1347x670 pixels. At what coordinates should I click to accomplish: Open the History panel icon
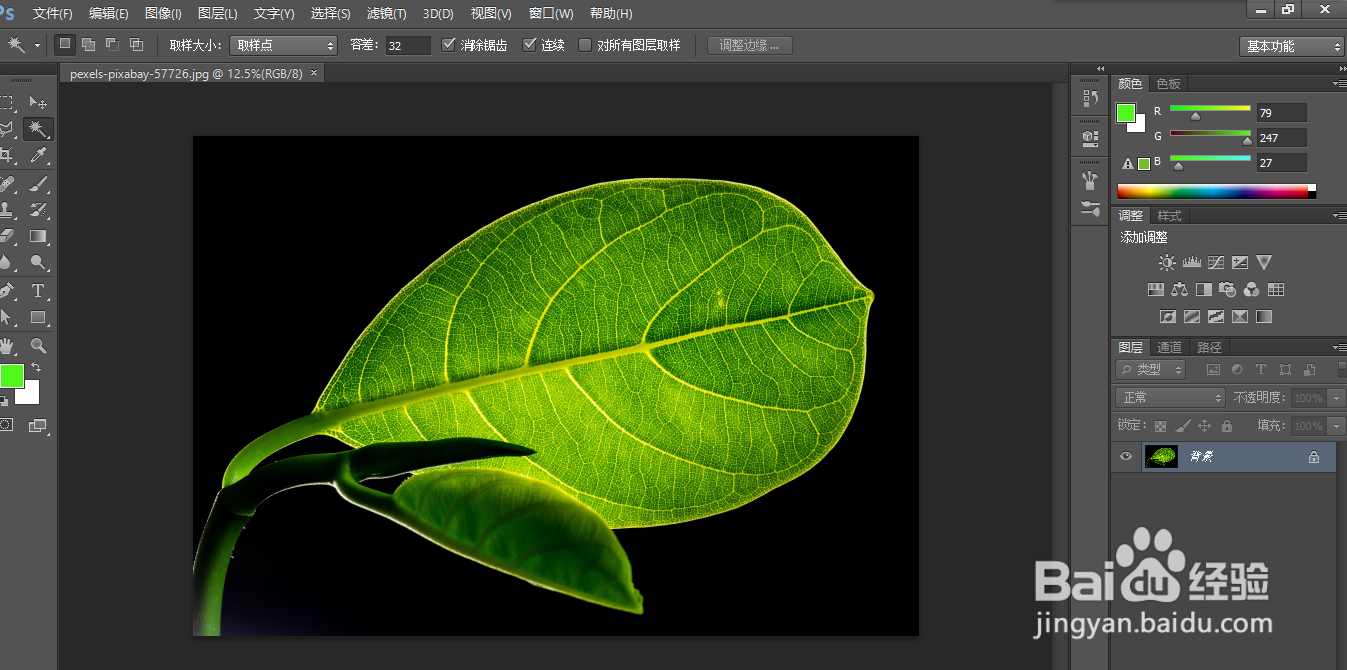point(1090,99)
